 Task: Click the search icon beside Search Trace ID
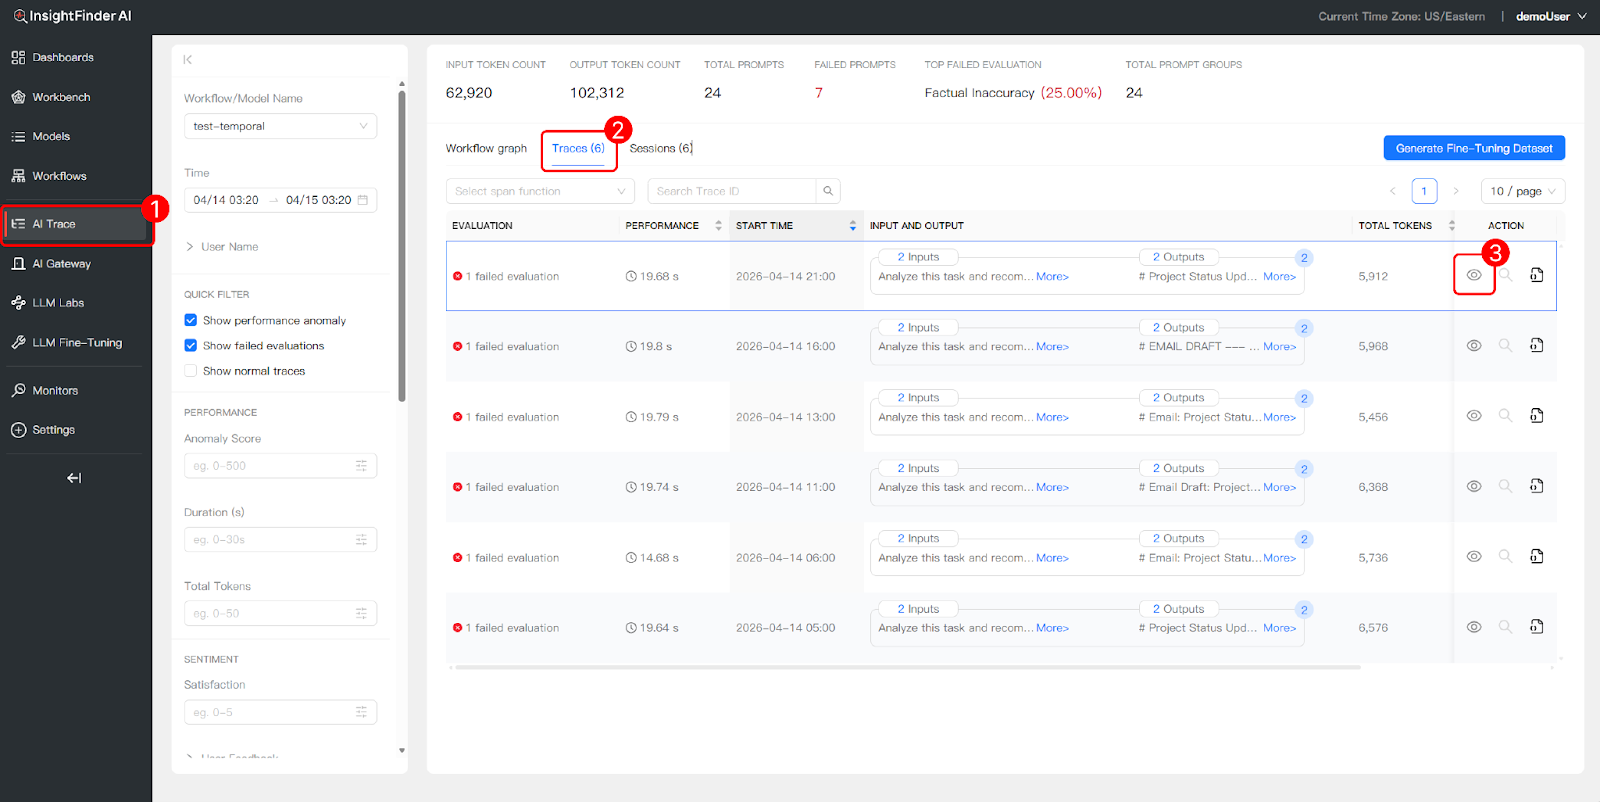point(828,191)
